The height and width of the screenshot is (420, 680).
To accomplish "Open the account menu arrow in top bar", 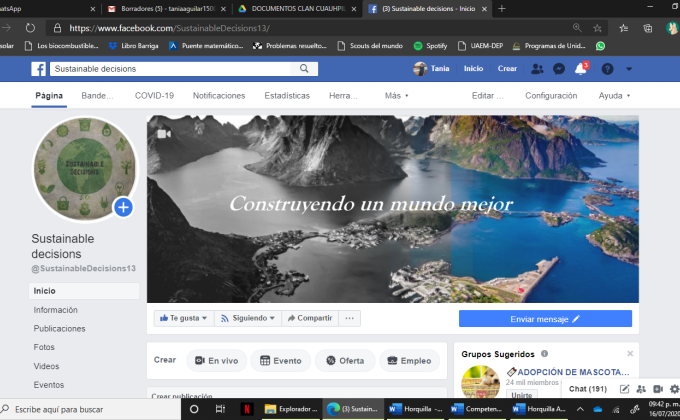I will 631,69.
